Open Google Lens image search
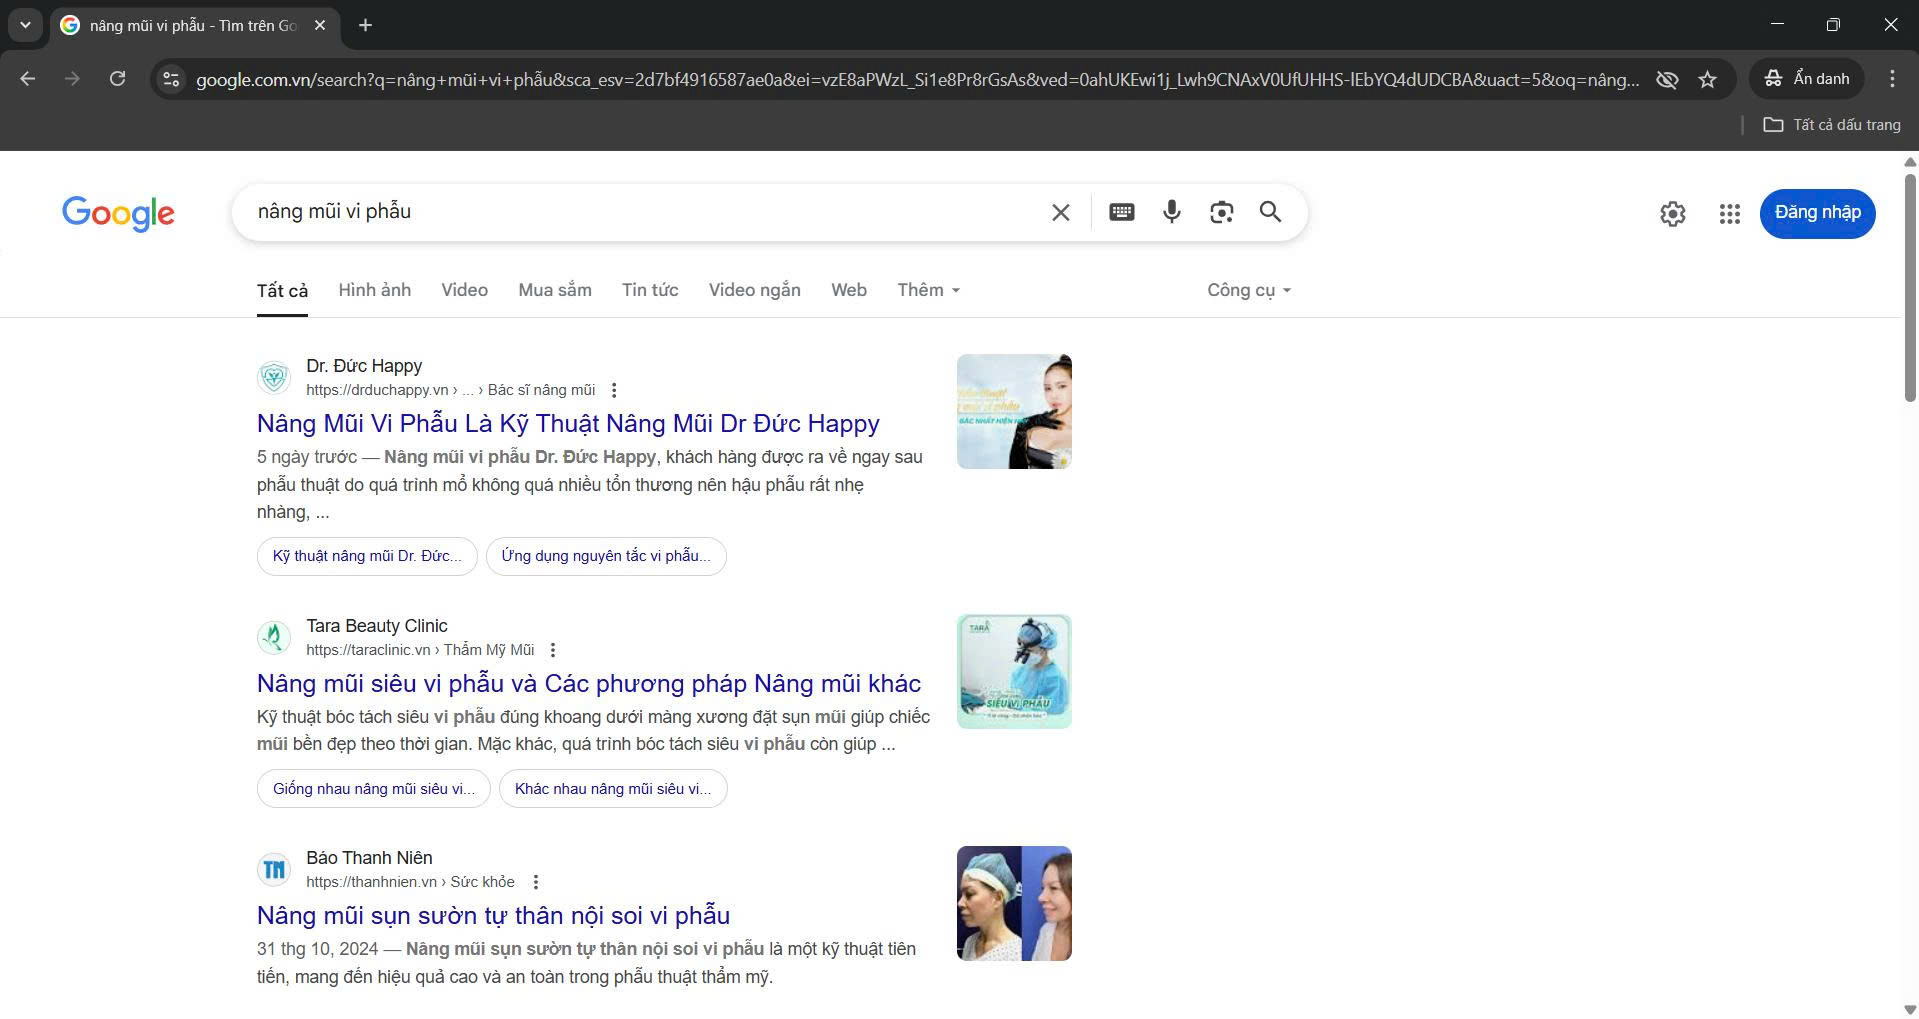 click(1221, 212)
